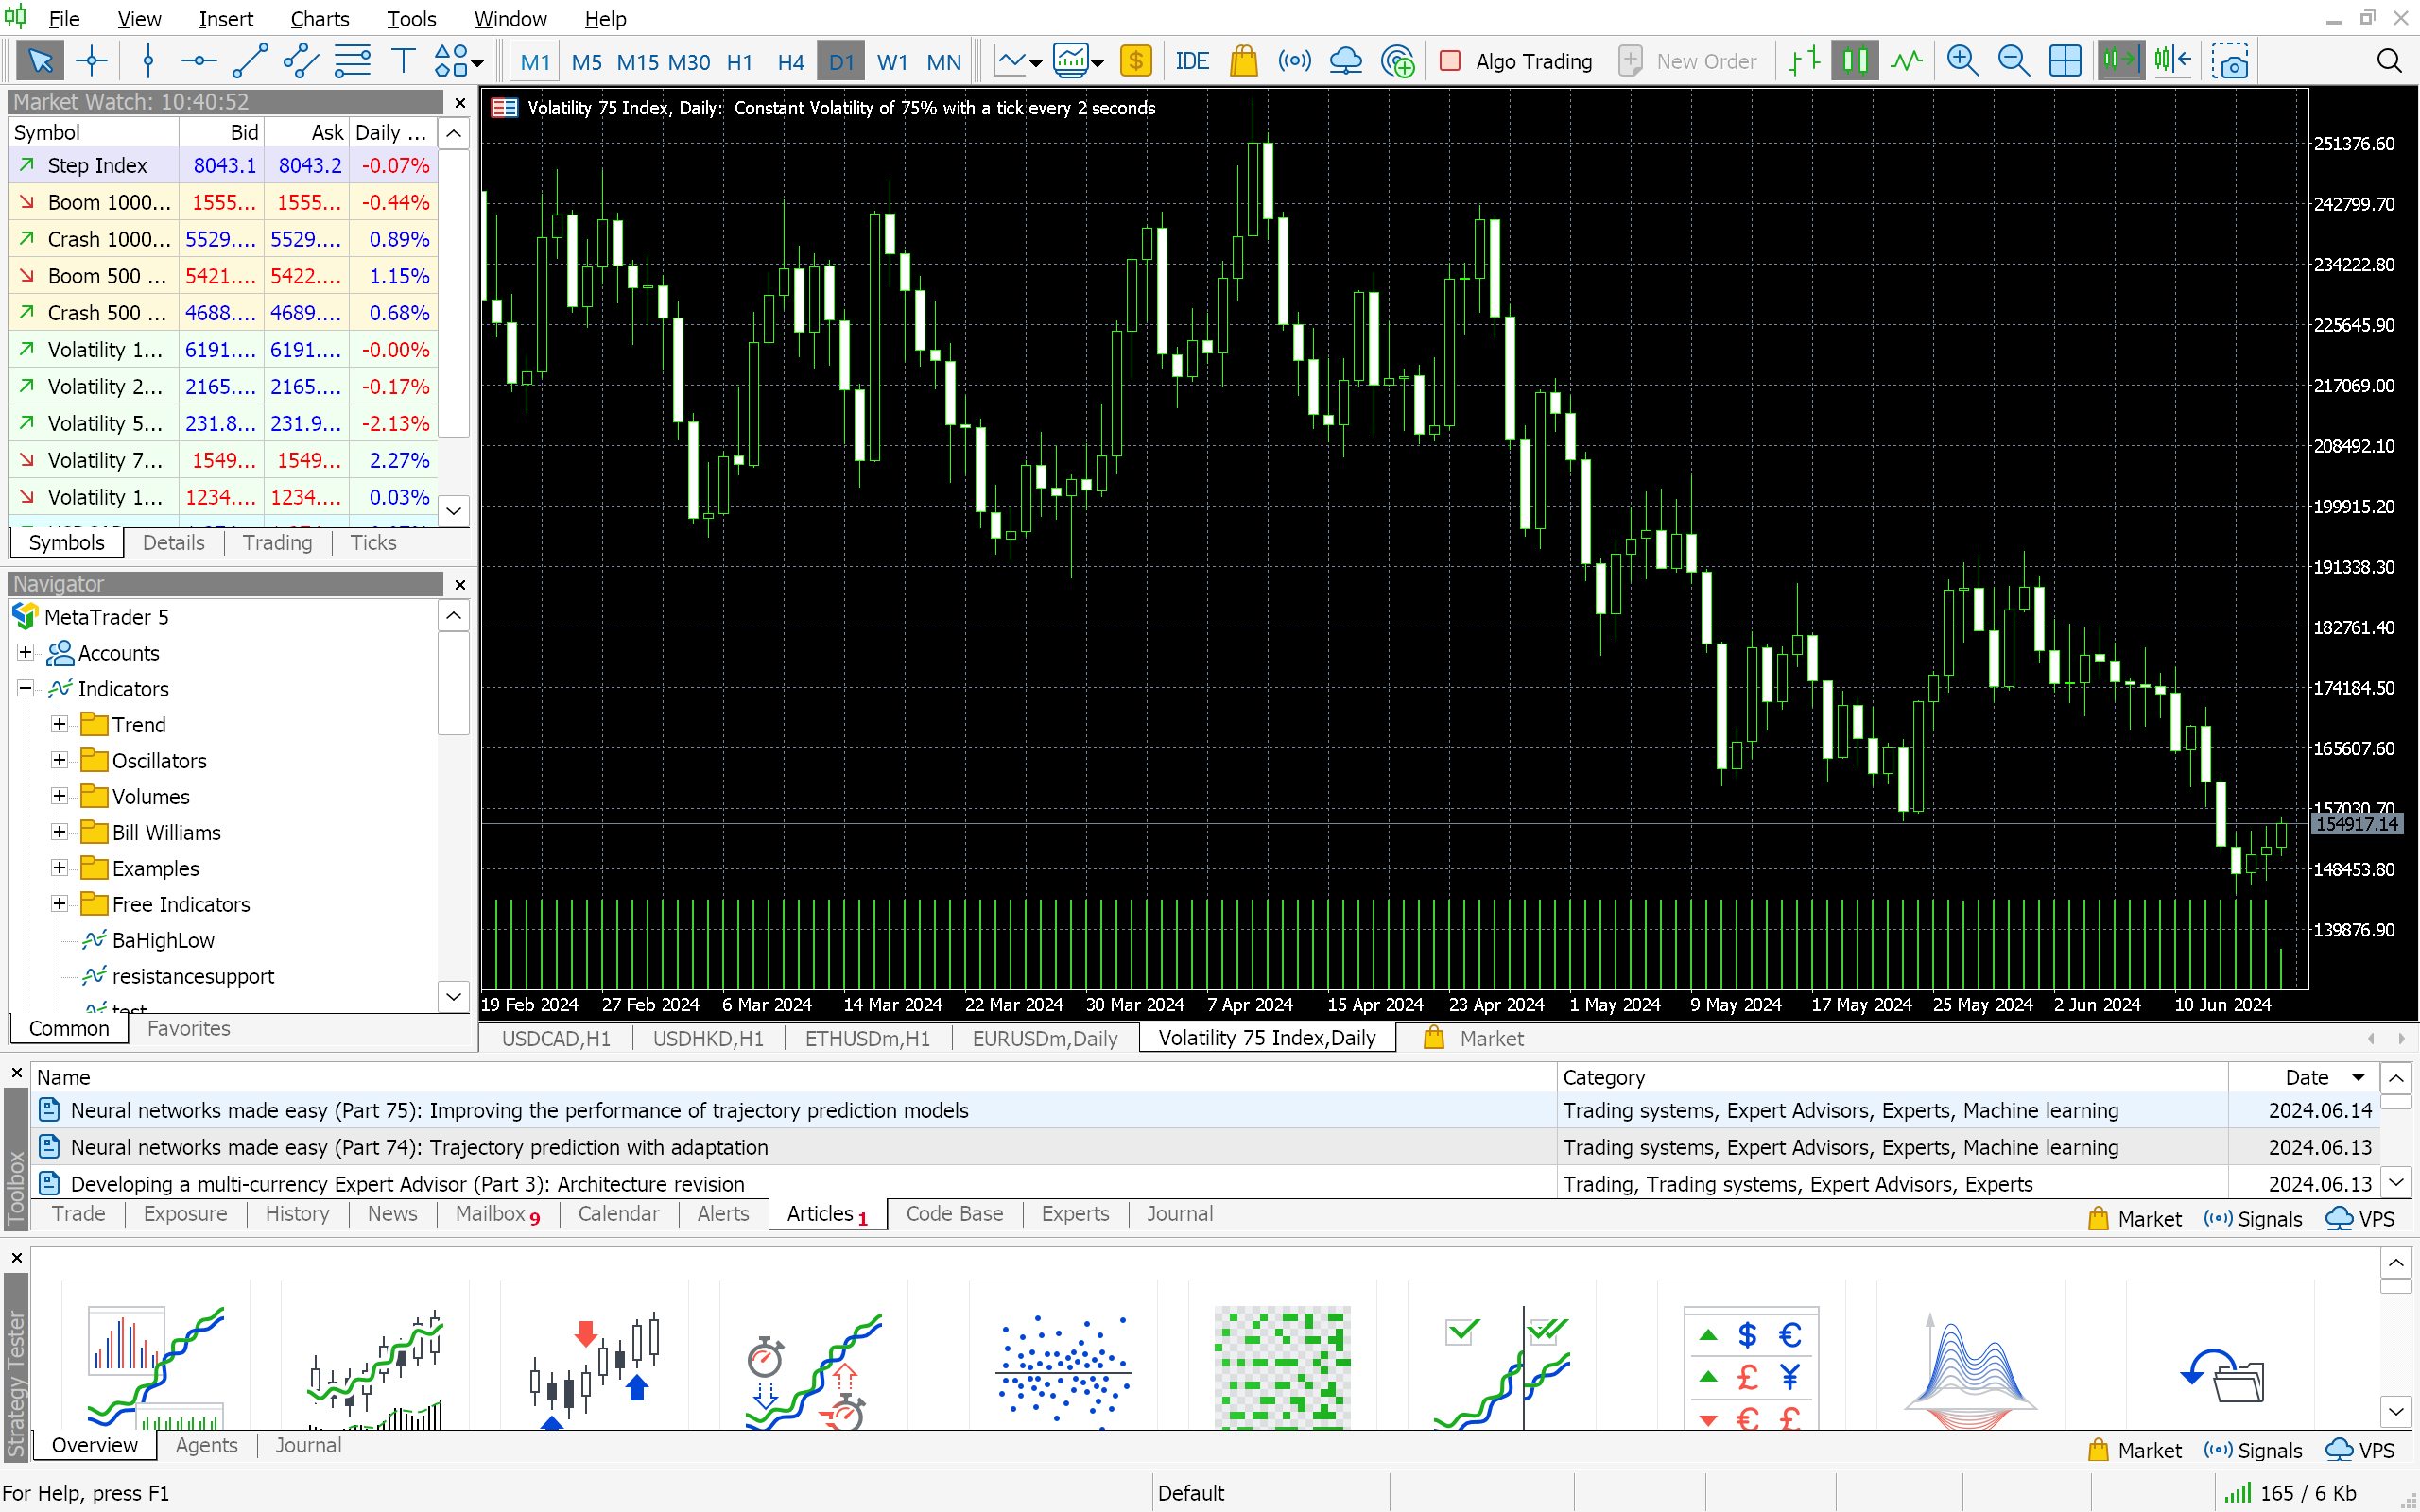Select H4 timeframe
Screen dimensions: 2420x1512
[790, 62]
